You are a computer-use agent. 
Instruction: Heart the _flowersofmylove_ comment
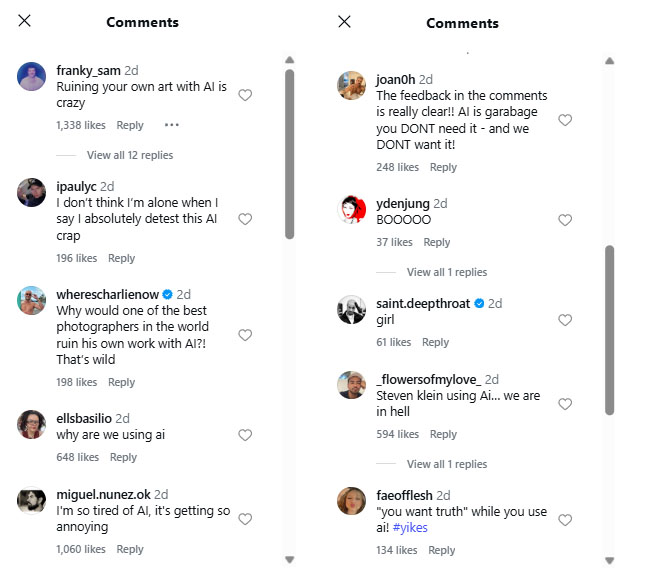click(565, 404)
